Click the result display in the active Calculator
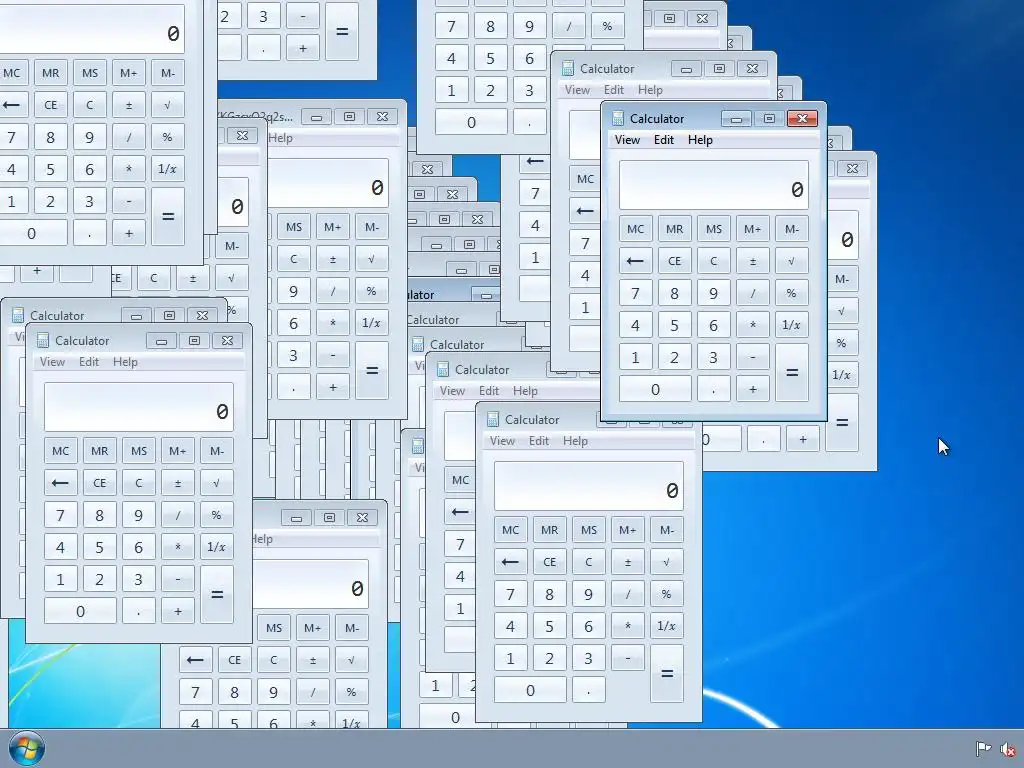 (x=714, y=185)
